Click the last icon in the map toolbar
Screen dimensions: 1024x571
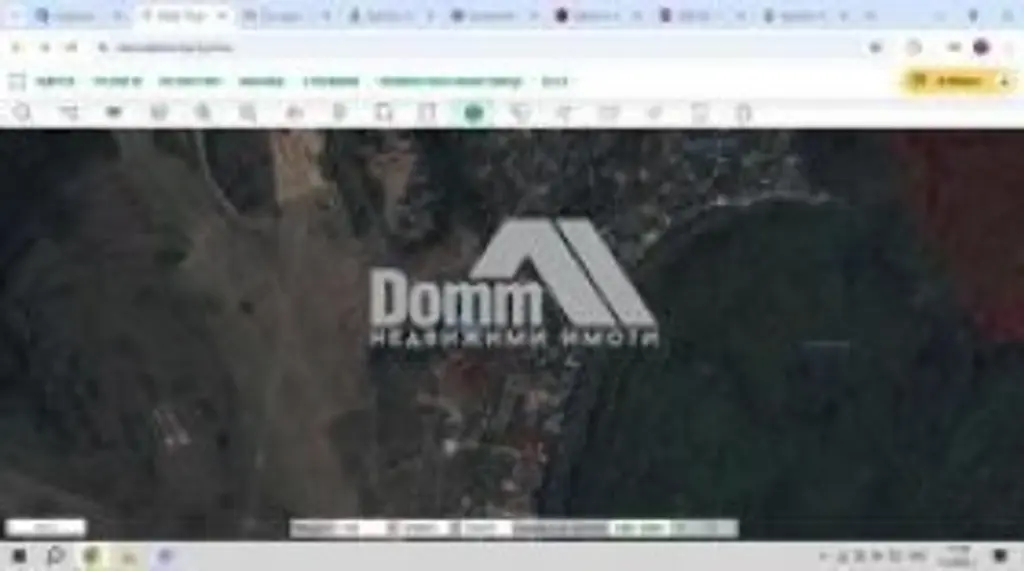point(743,113)
